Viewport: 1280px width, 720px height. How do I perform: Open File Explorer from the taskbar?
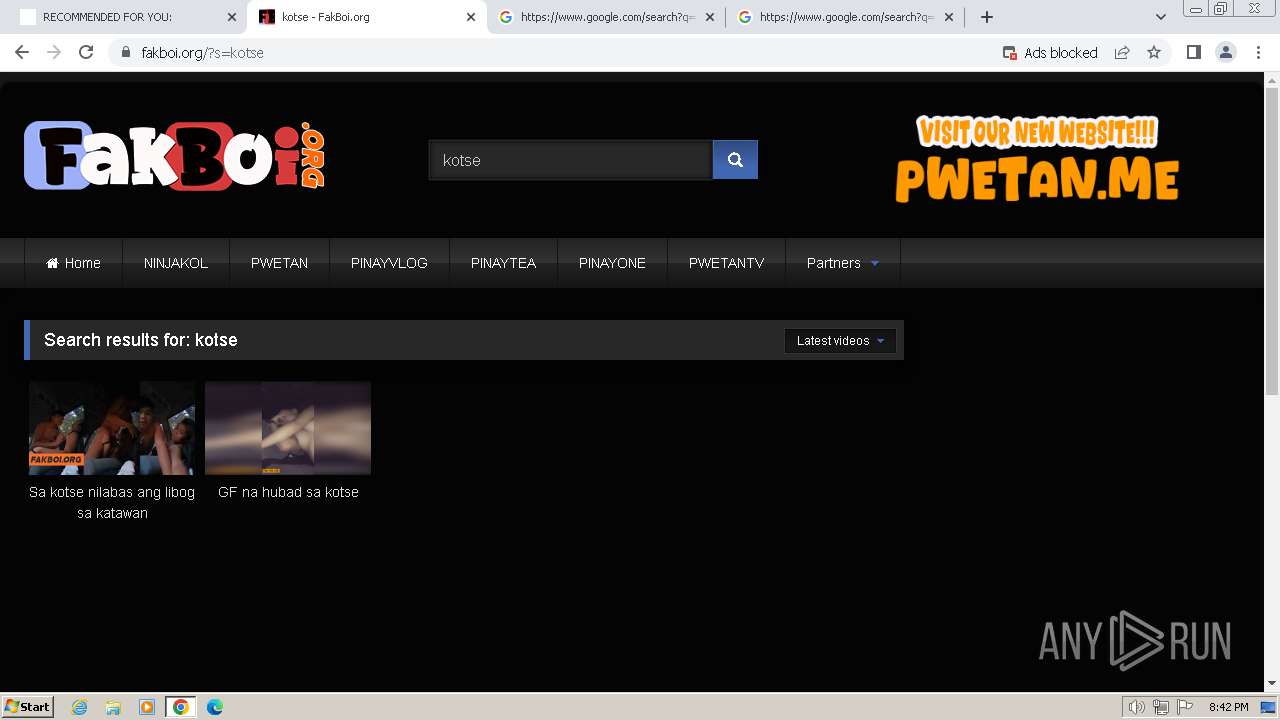click(113, 707)
